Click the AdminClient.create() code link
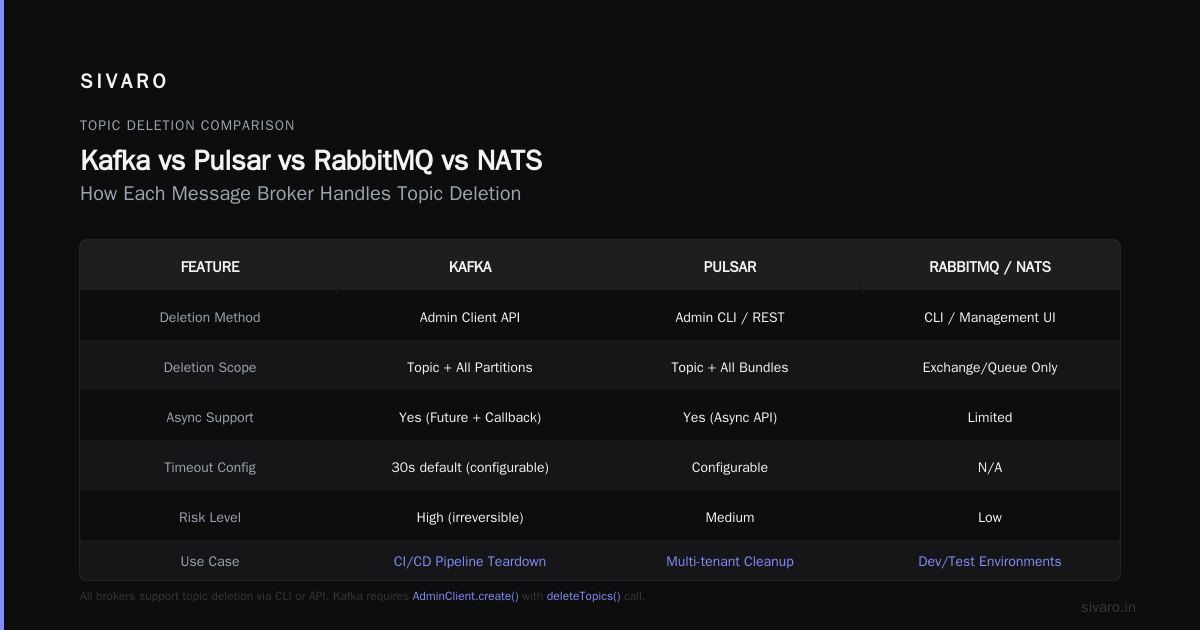 click(x=465, y=596)
